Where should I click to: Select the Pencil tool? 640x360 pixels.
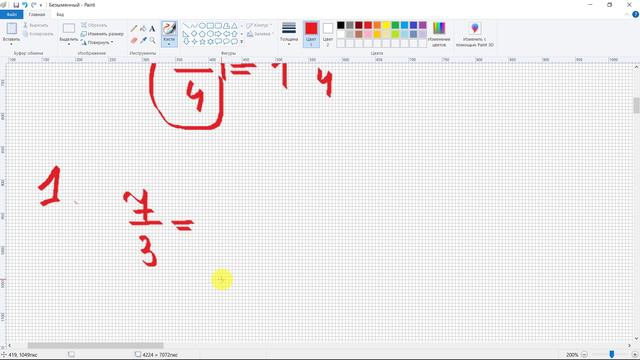tap(134, 29)
